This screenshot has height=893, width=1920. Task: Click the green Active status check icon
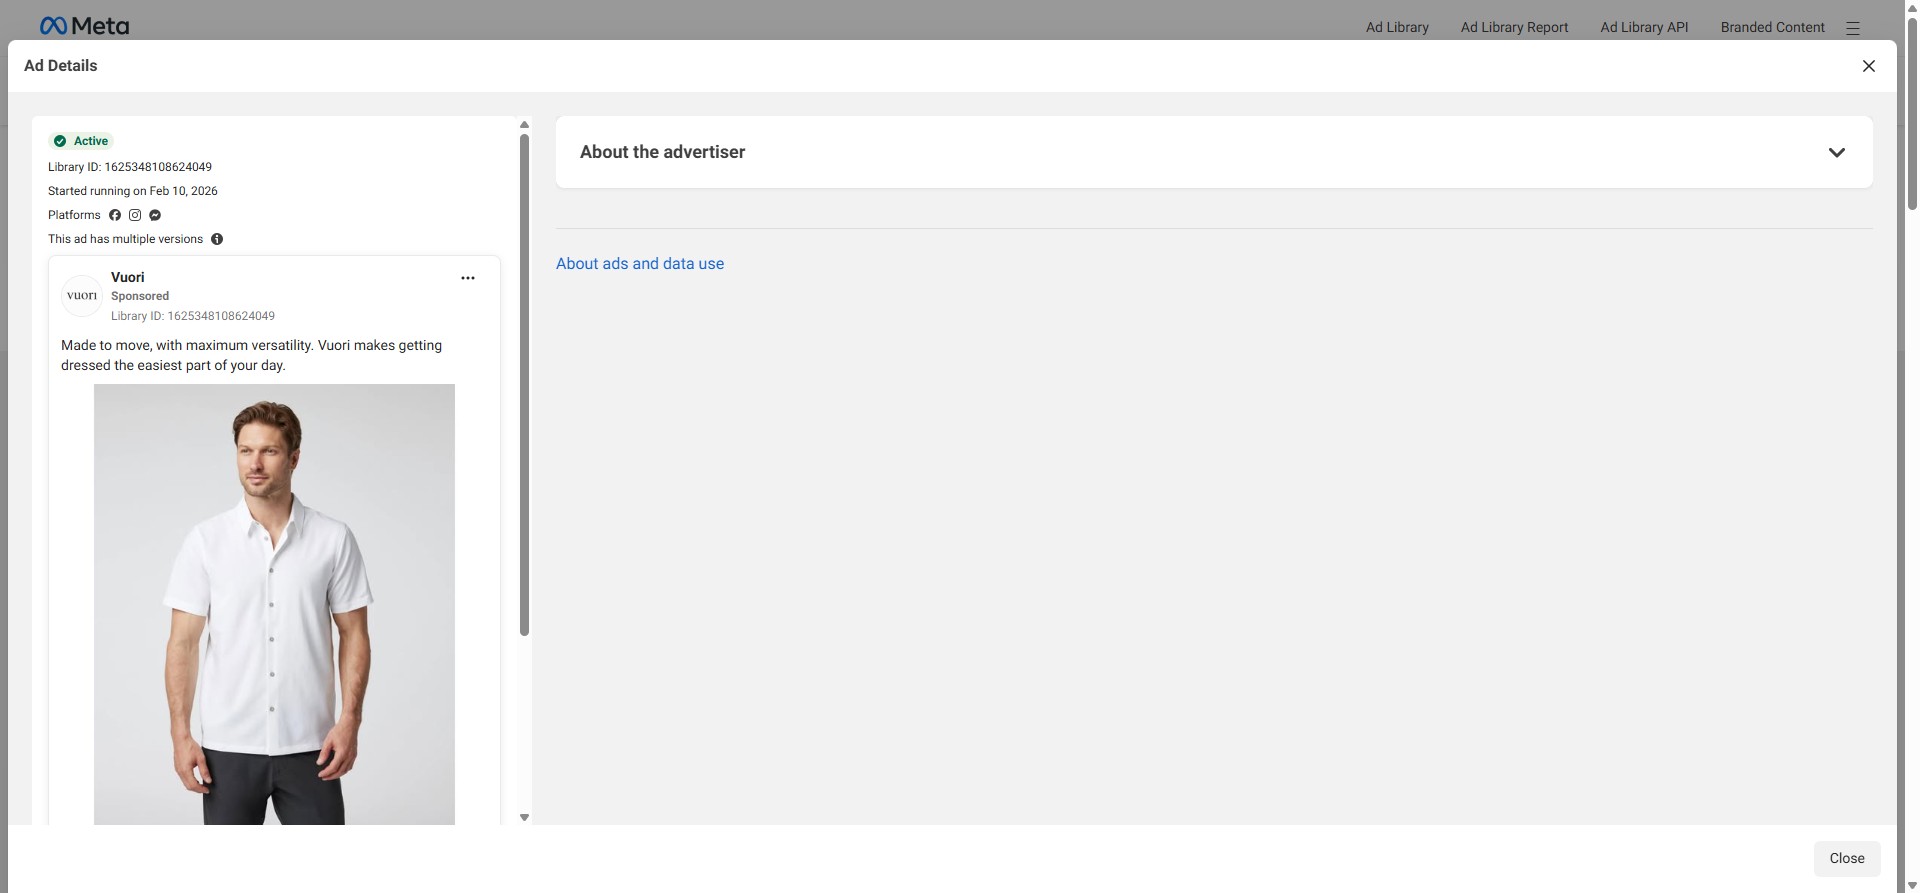(60, 141)
